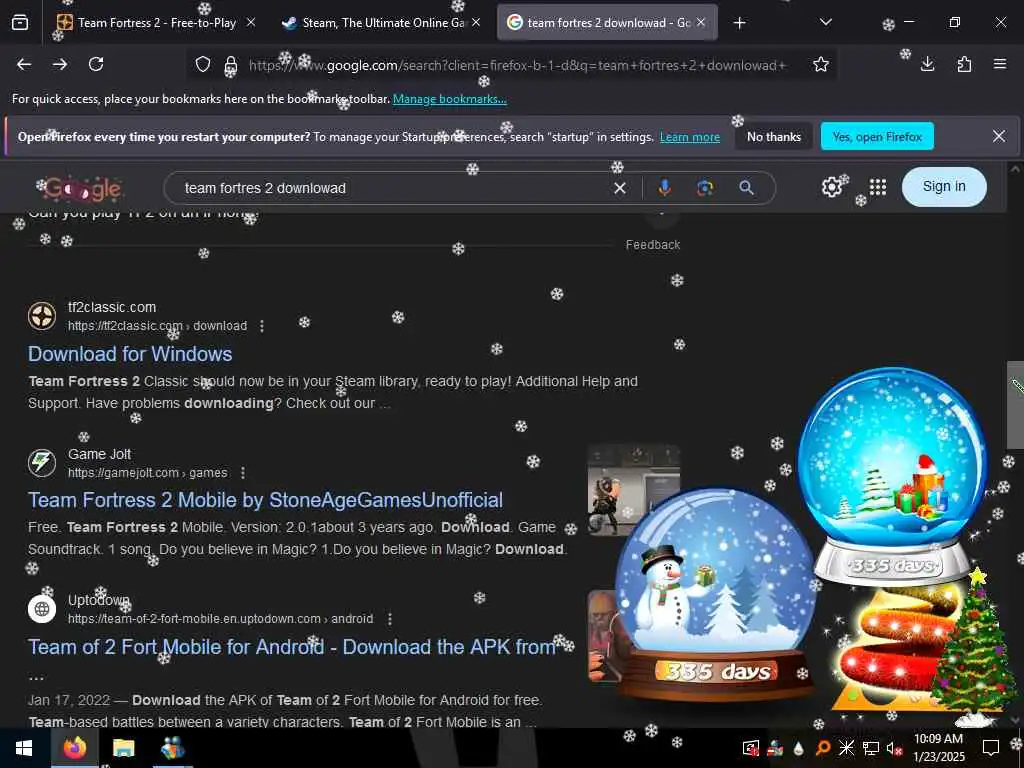This screenshot has height=768, width=1024.
Task: Open the extensions puzzle icon
Action: point(964,64)
